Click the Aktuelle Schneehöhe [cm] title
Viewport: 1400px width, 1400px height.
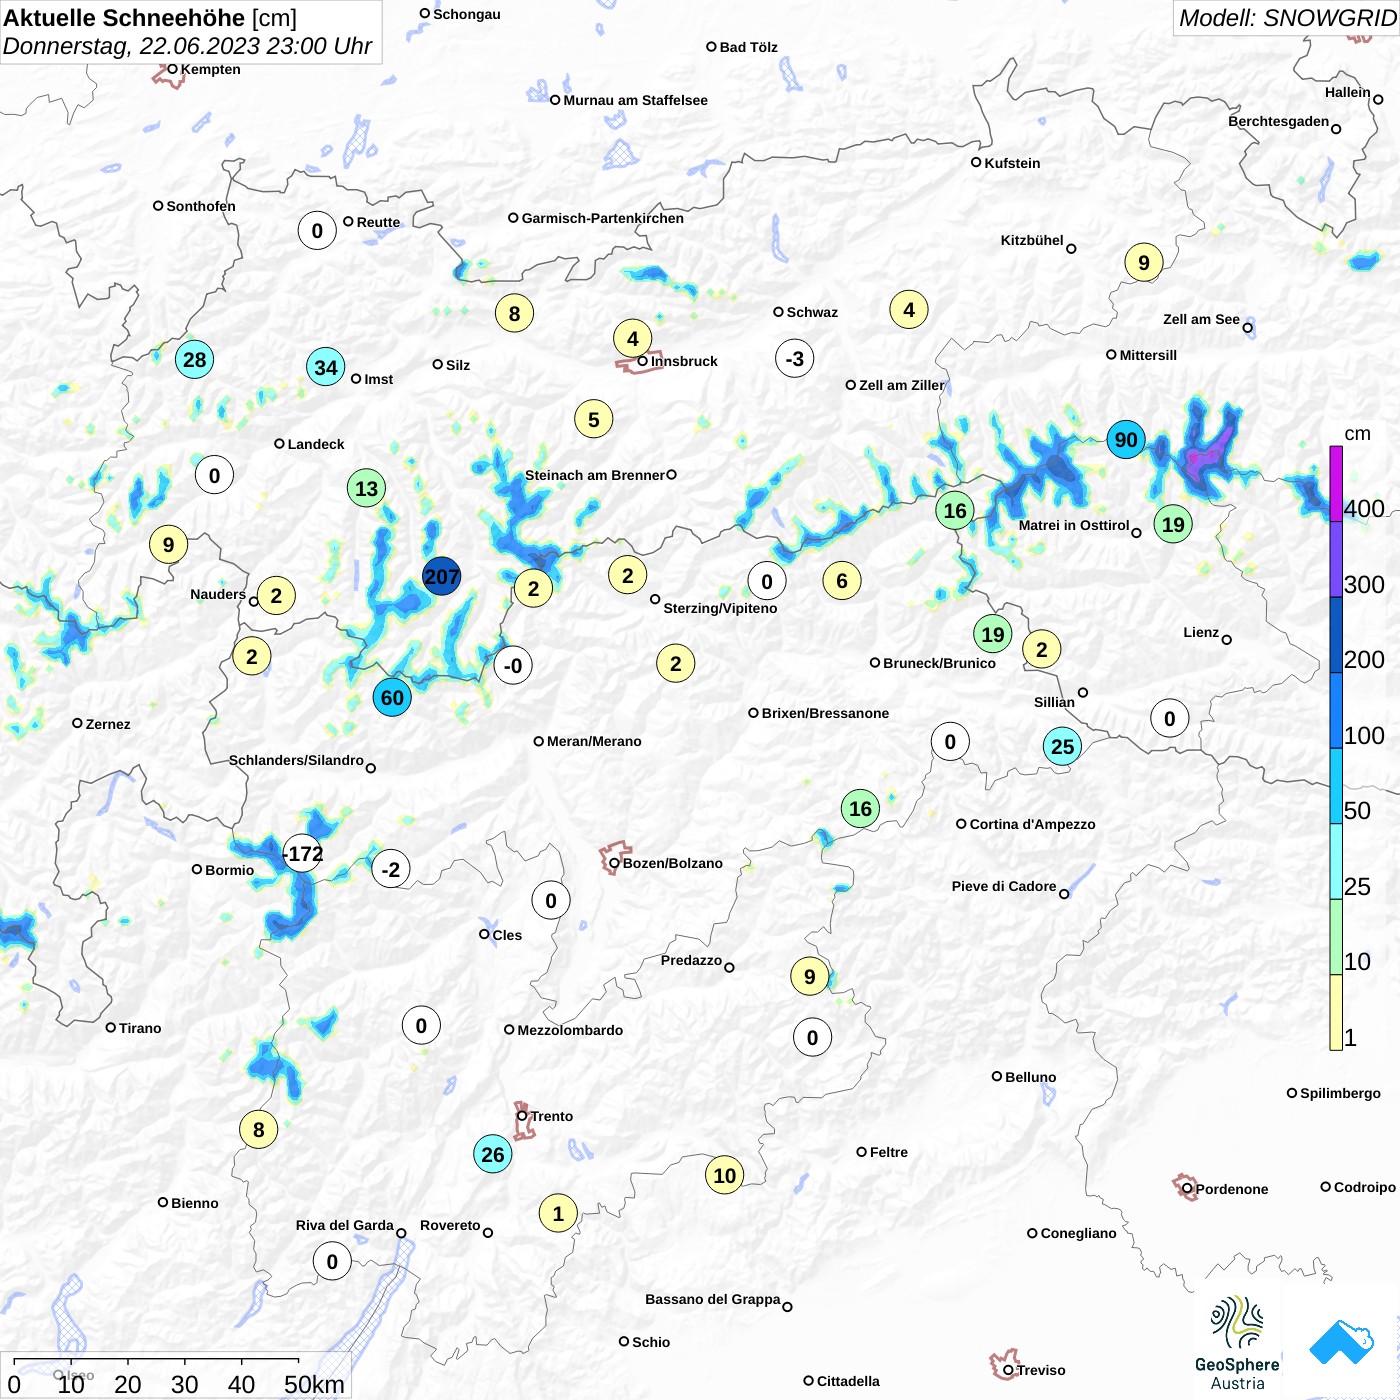[150, 18]
